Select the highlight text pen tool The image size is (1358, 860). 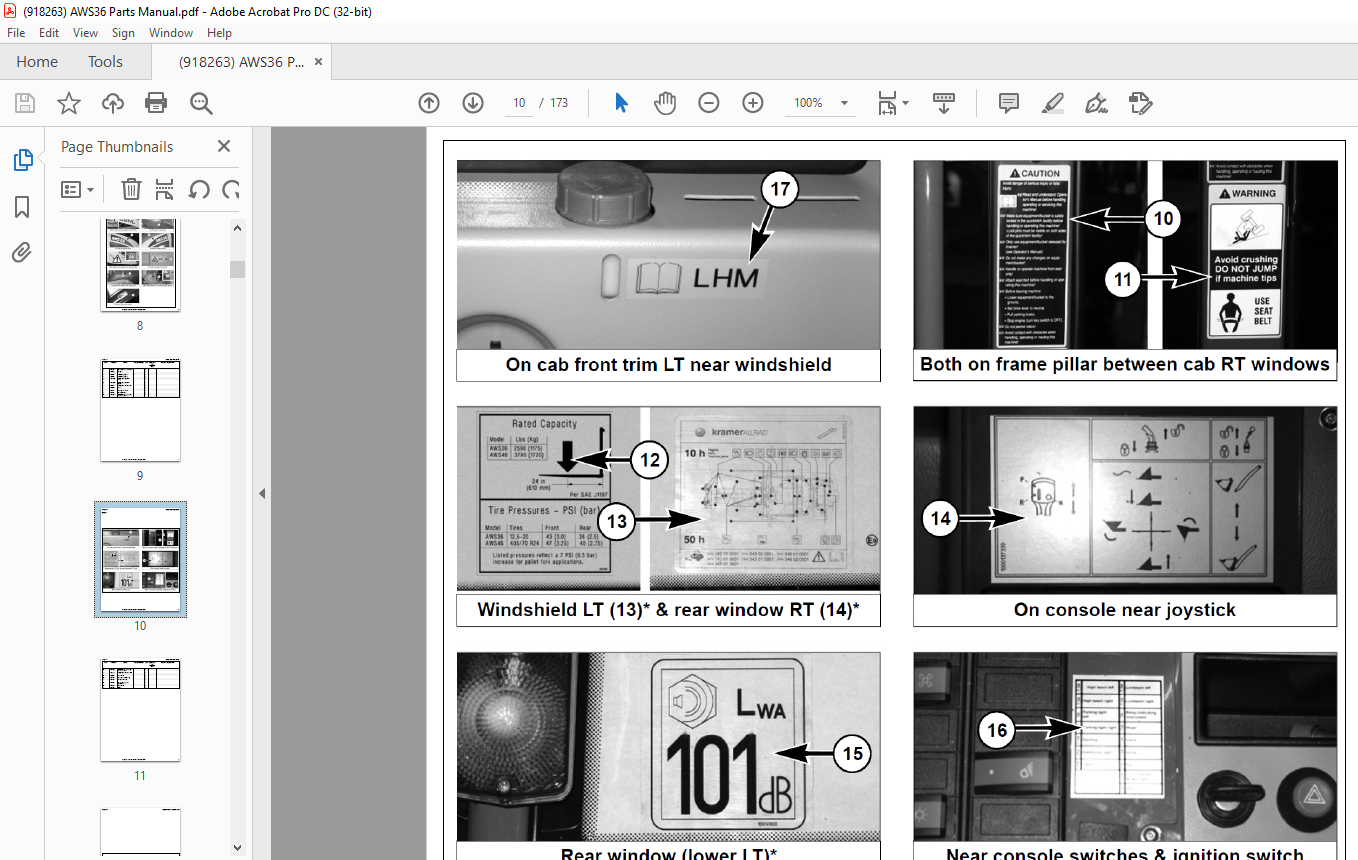tap(1052, 103)
